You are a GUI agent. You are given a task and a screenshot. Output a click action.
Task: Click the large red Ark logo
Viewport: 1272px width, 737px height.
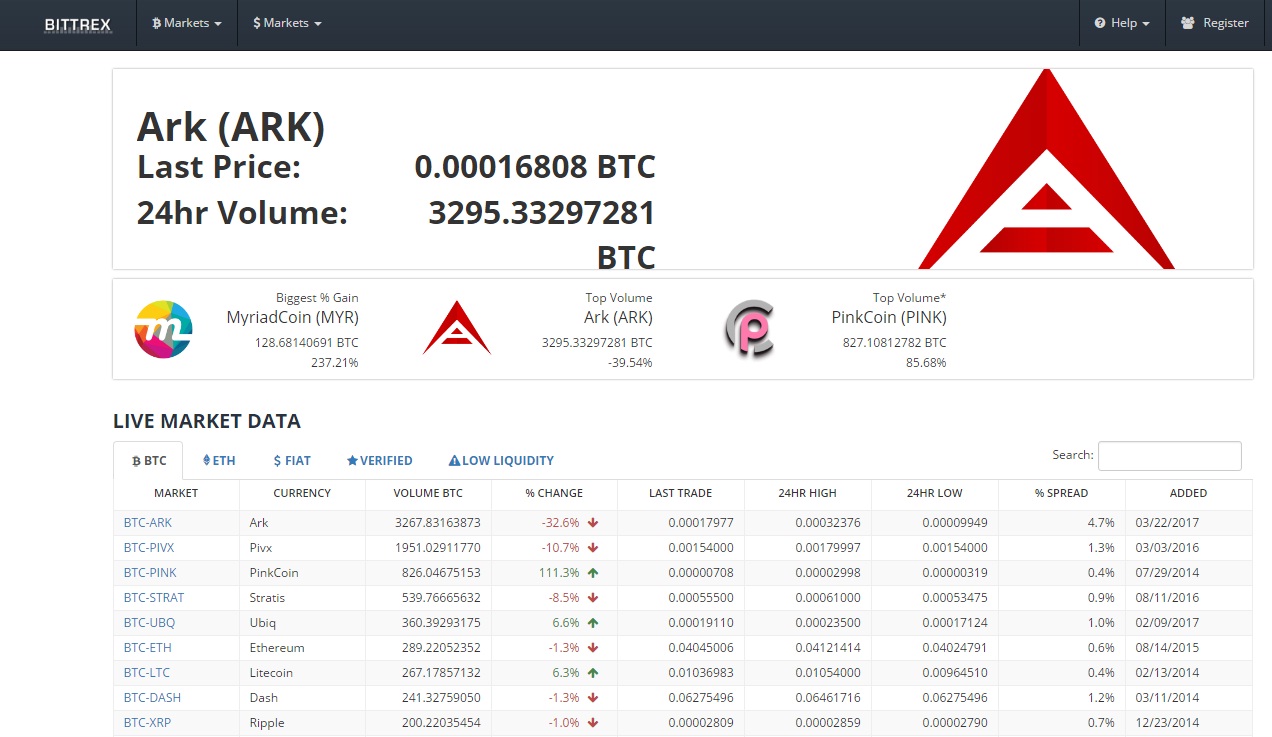tap(1046, 169)
